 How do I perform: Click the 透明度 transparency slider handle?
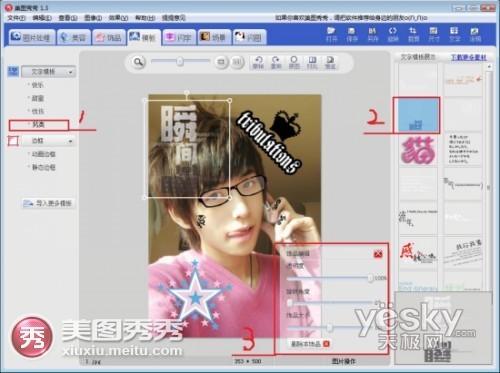[x=370, y=278]
